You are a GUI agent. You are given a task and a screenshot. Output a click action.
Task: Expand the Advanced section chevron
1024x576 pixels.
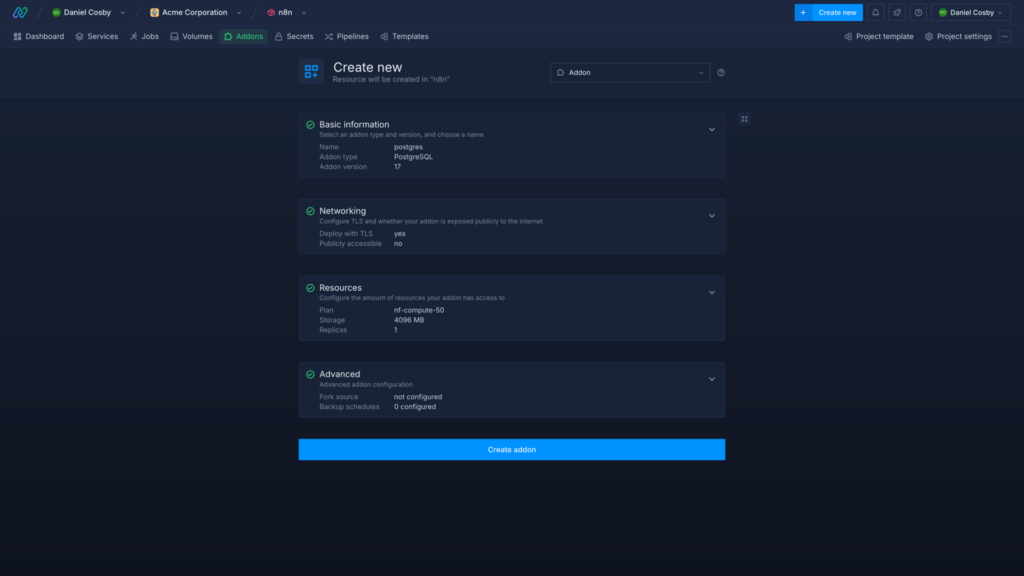[x=712, y=379]
